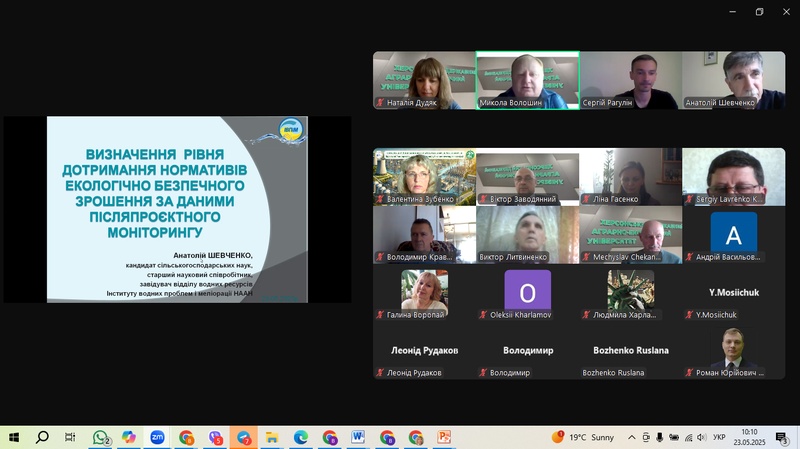Switch to PowerPoint in the taskbar
Screen dimensions: 800x449
tap(444, 437)
